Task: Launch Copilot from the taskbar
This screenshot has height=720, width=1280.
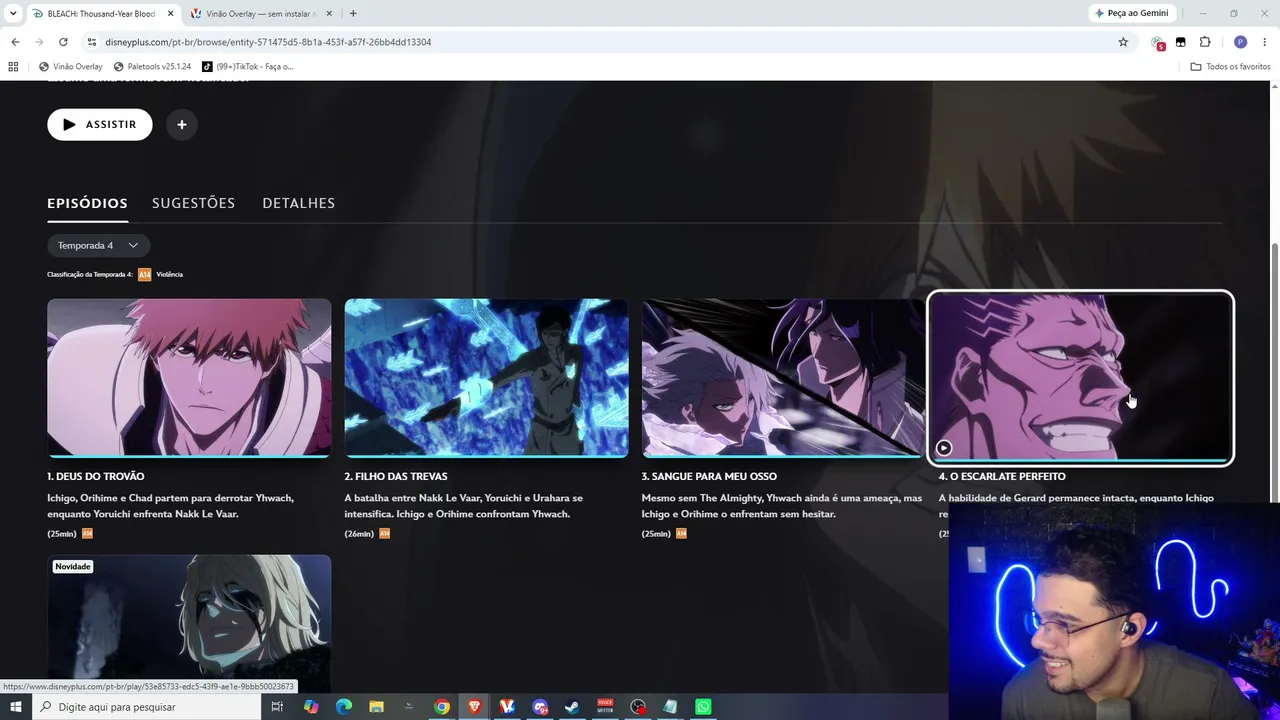Action: [311, 707]
